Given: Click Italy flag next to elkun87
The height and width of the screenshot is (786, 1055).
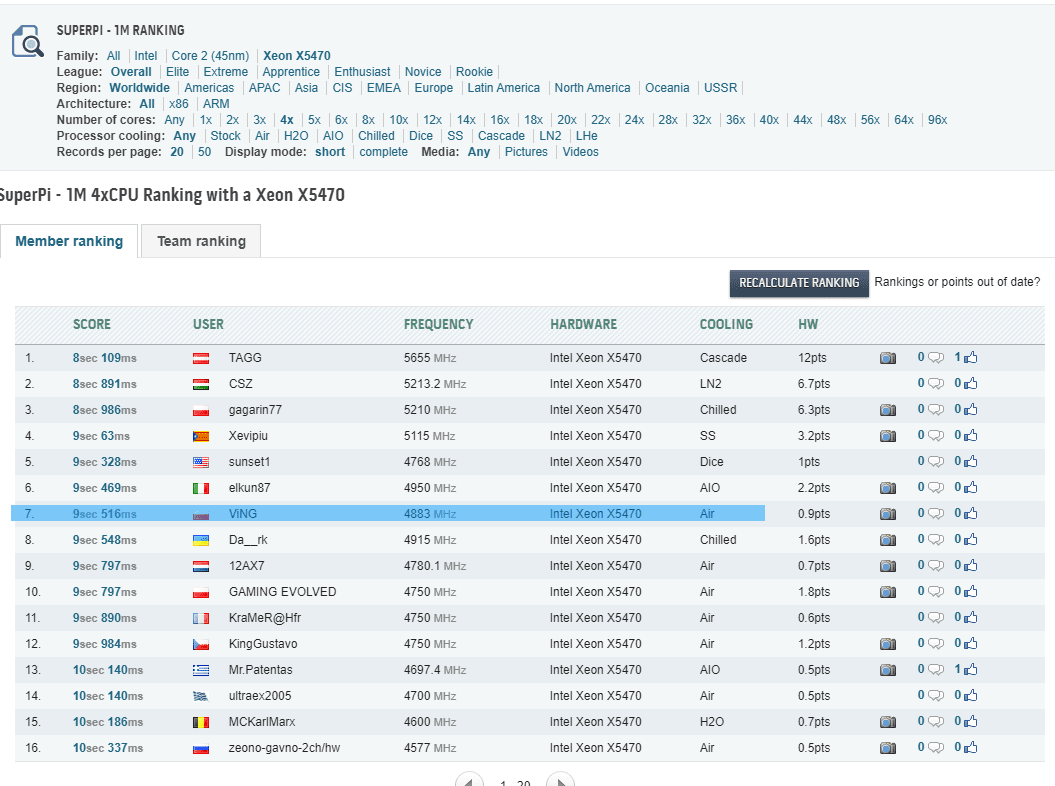Looking at the screenshot, I should coord(201,489).
